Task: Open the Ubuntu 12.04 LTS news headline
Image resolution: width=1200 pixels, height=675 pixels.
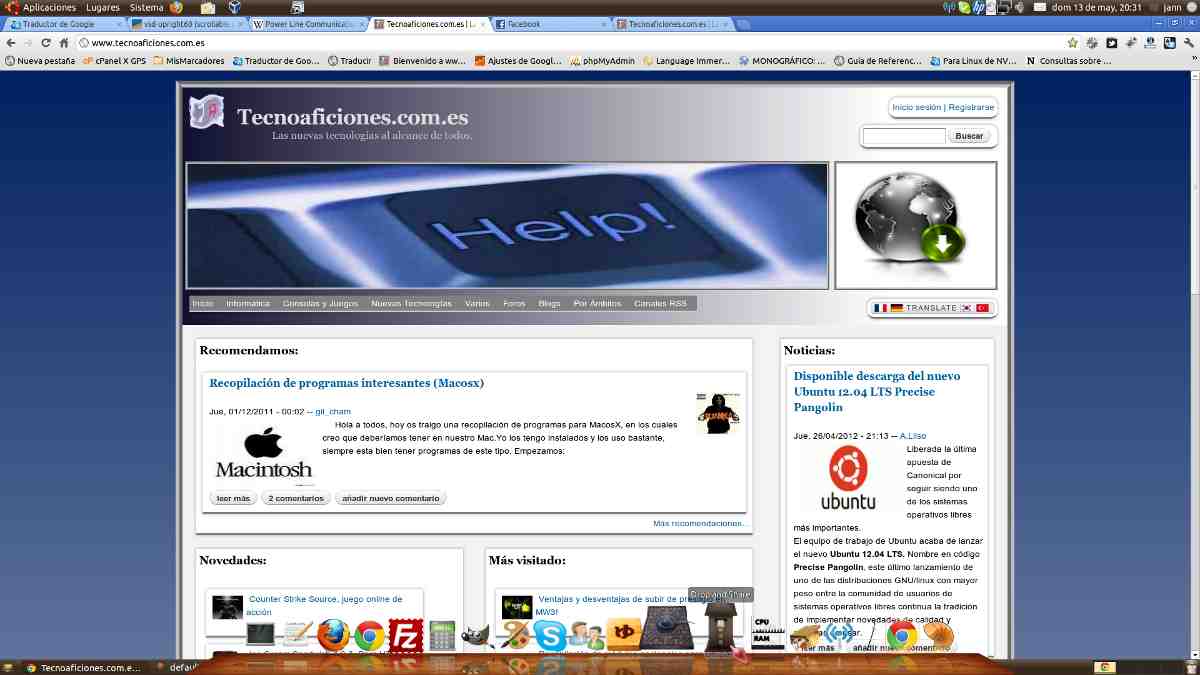Action: click(877, 391)
